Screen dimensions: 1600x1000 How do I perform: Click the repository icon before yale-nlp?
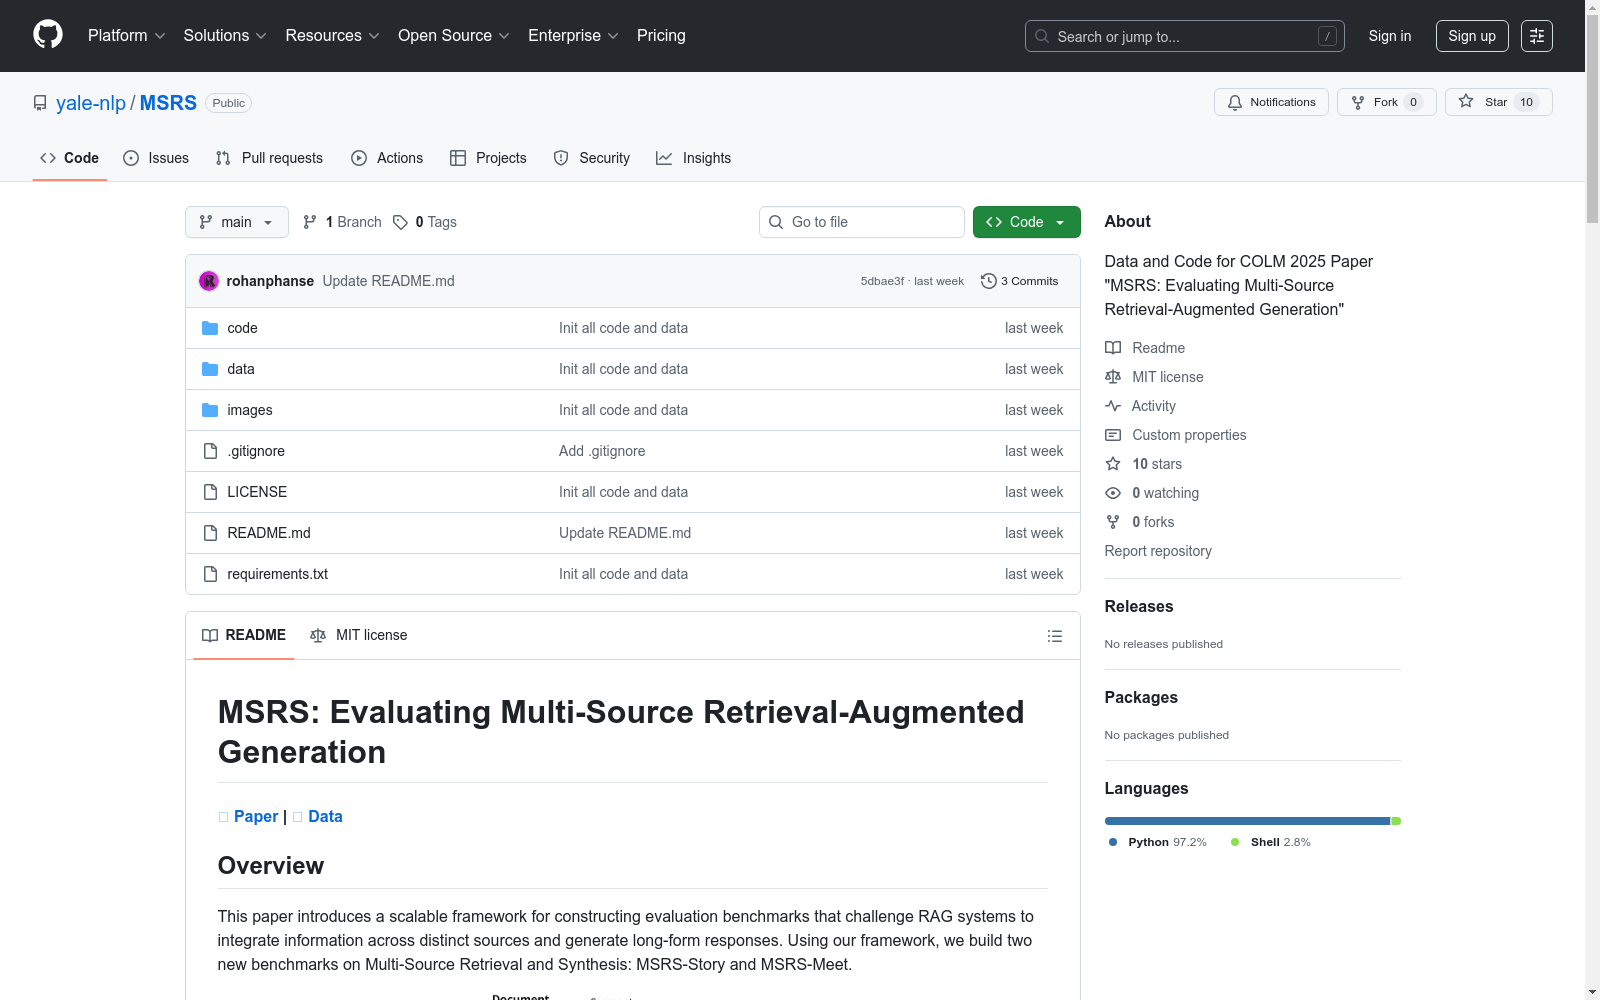(x=40, y=103)
